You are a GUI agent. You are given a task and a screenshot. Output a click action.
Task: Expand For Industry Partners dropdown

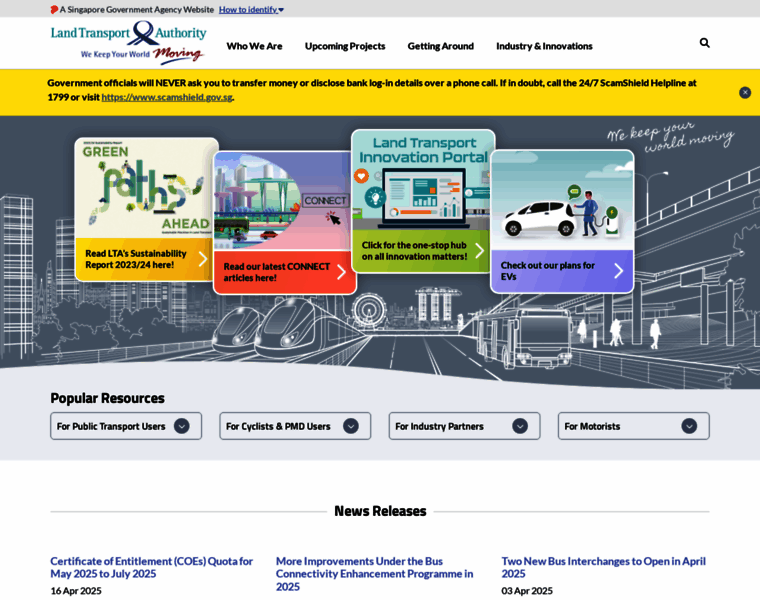click(x=464, y=426)
